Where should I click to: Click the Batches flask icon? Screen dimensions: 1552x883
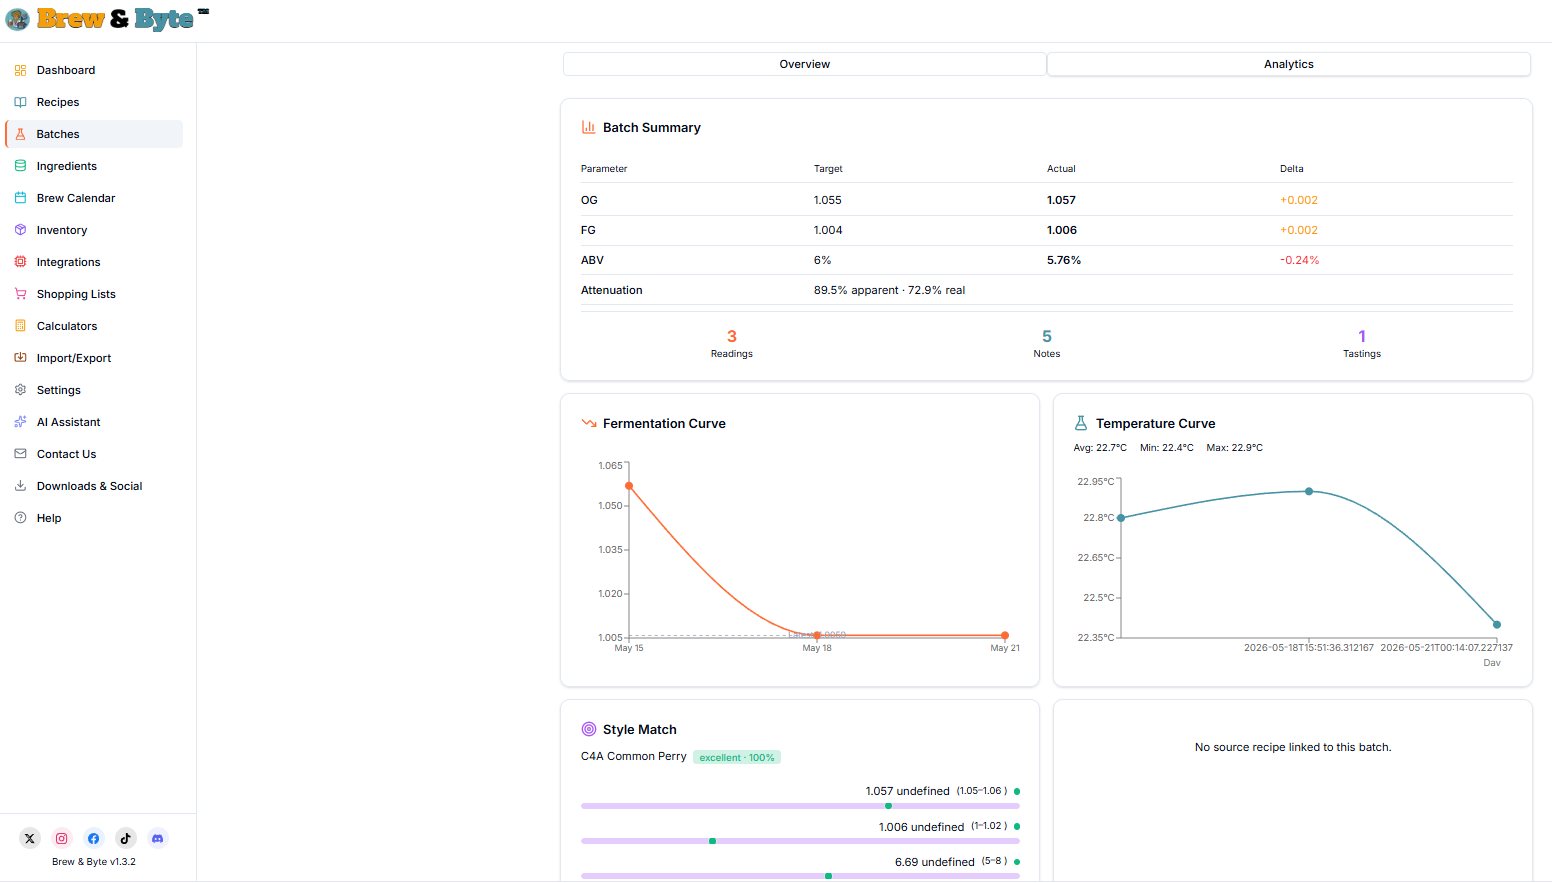[x=20, y=134]
